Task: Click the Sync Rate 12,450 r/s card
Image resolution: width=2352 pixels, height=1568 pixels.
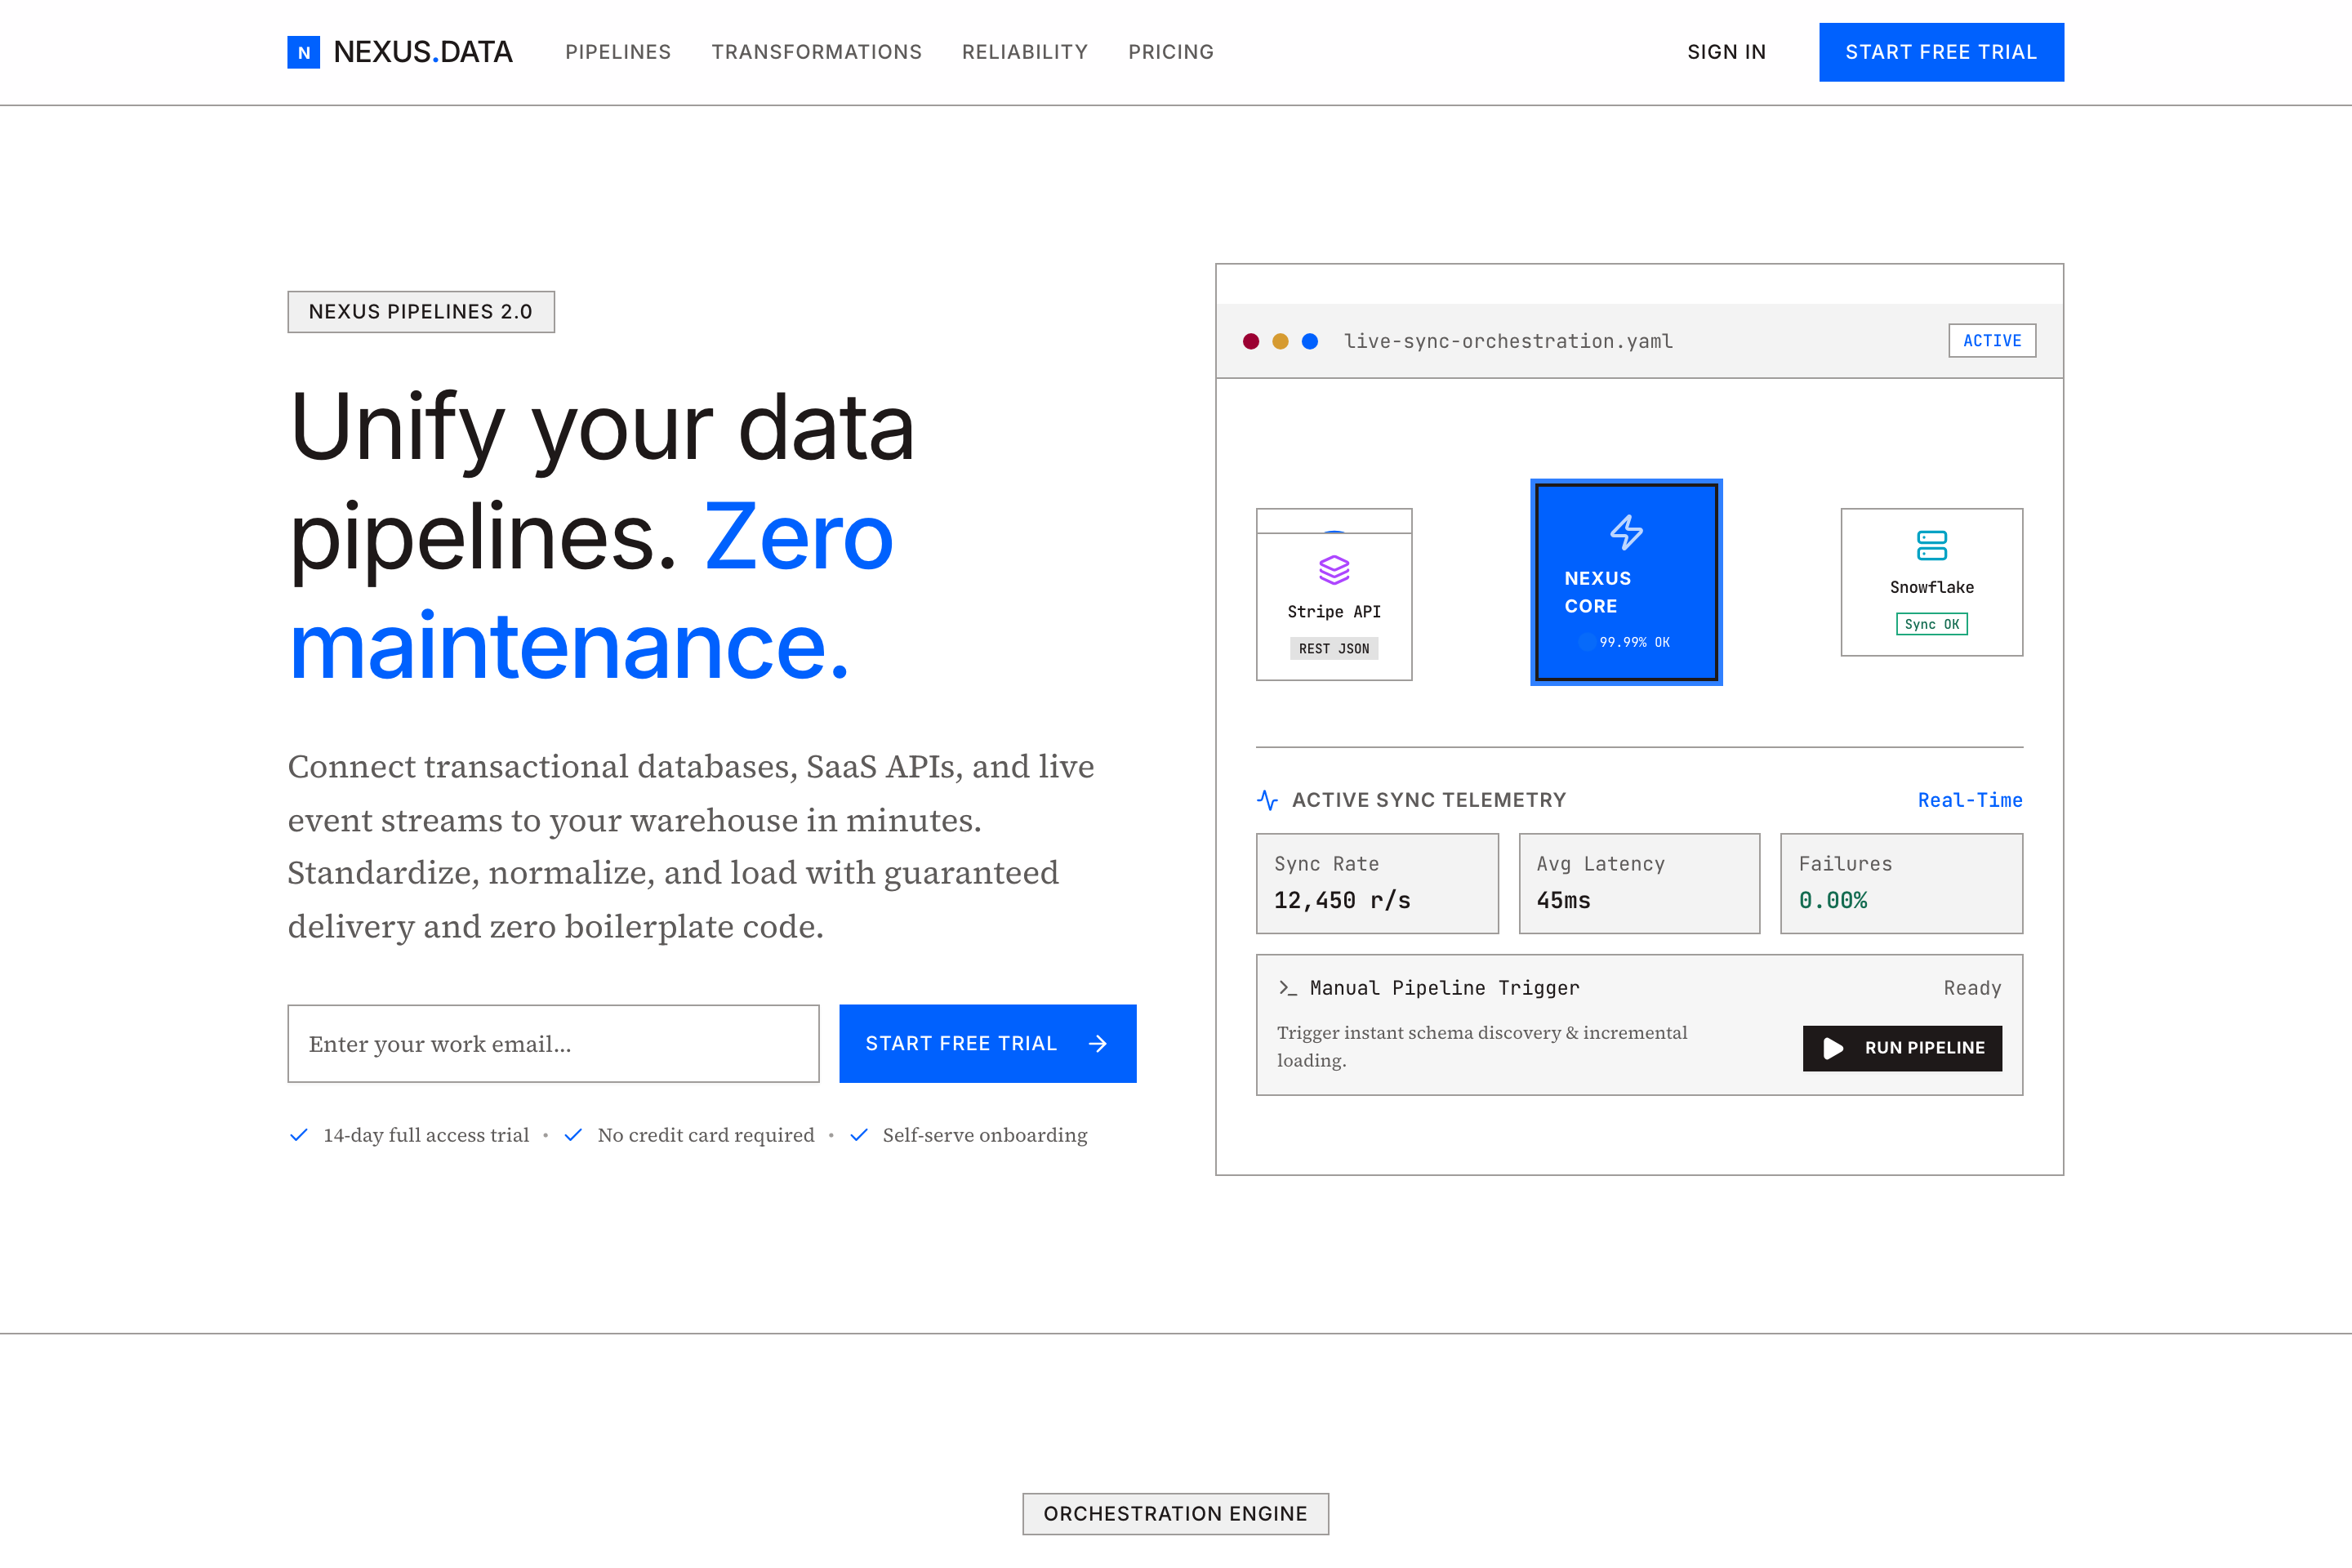Action: [x=1377, y=884]
